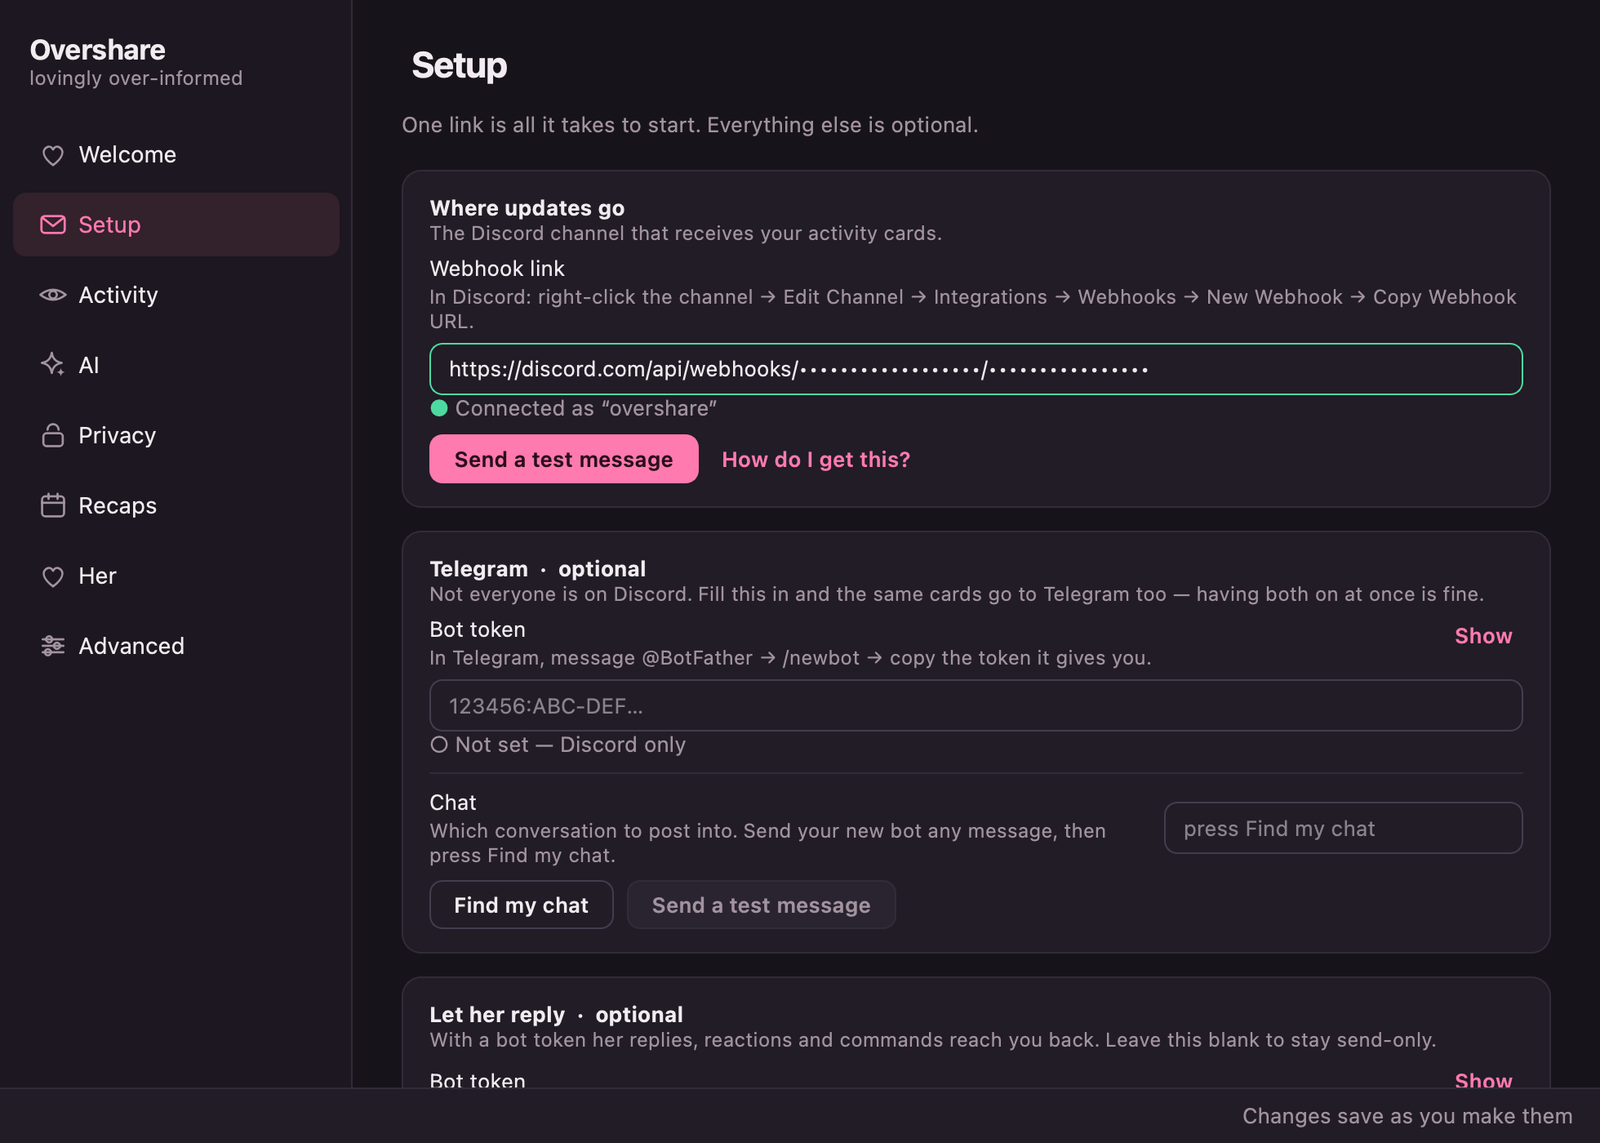1600x1143 pixels.
Task: Open the Welcome page
Action: click(x=176, y=155)
